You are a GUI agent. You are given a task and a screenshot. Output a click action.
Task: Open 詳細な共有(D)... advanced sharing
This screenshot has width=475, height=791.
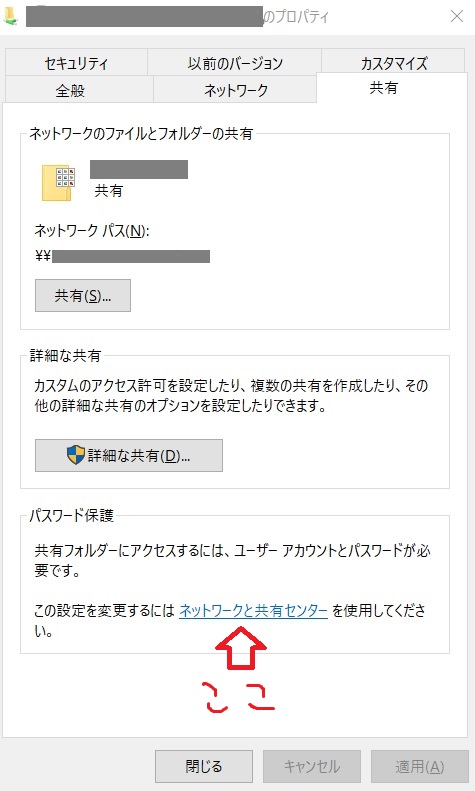pos(129,455)
